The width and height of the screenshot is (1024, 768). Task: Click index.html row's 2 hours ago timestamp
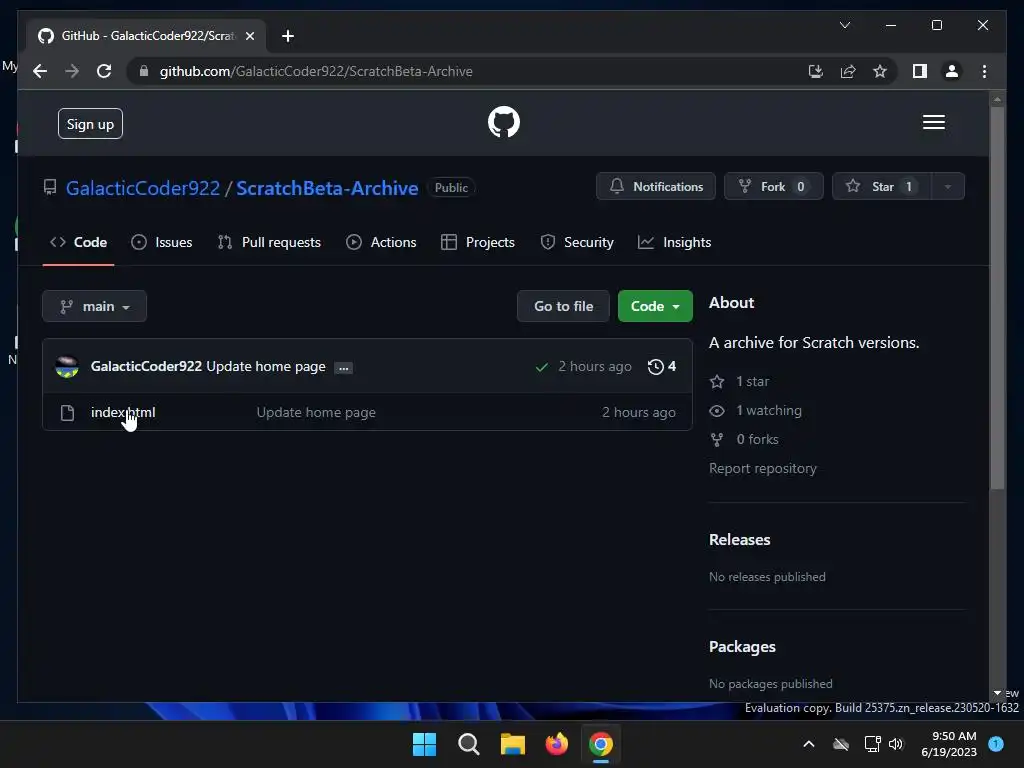point(639,412)
